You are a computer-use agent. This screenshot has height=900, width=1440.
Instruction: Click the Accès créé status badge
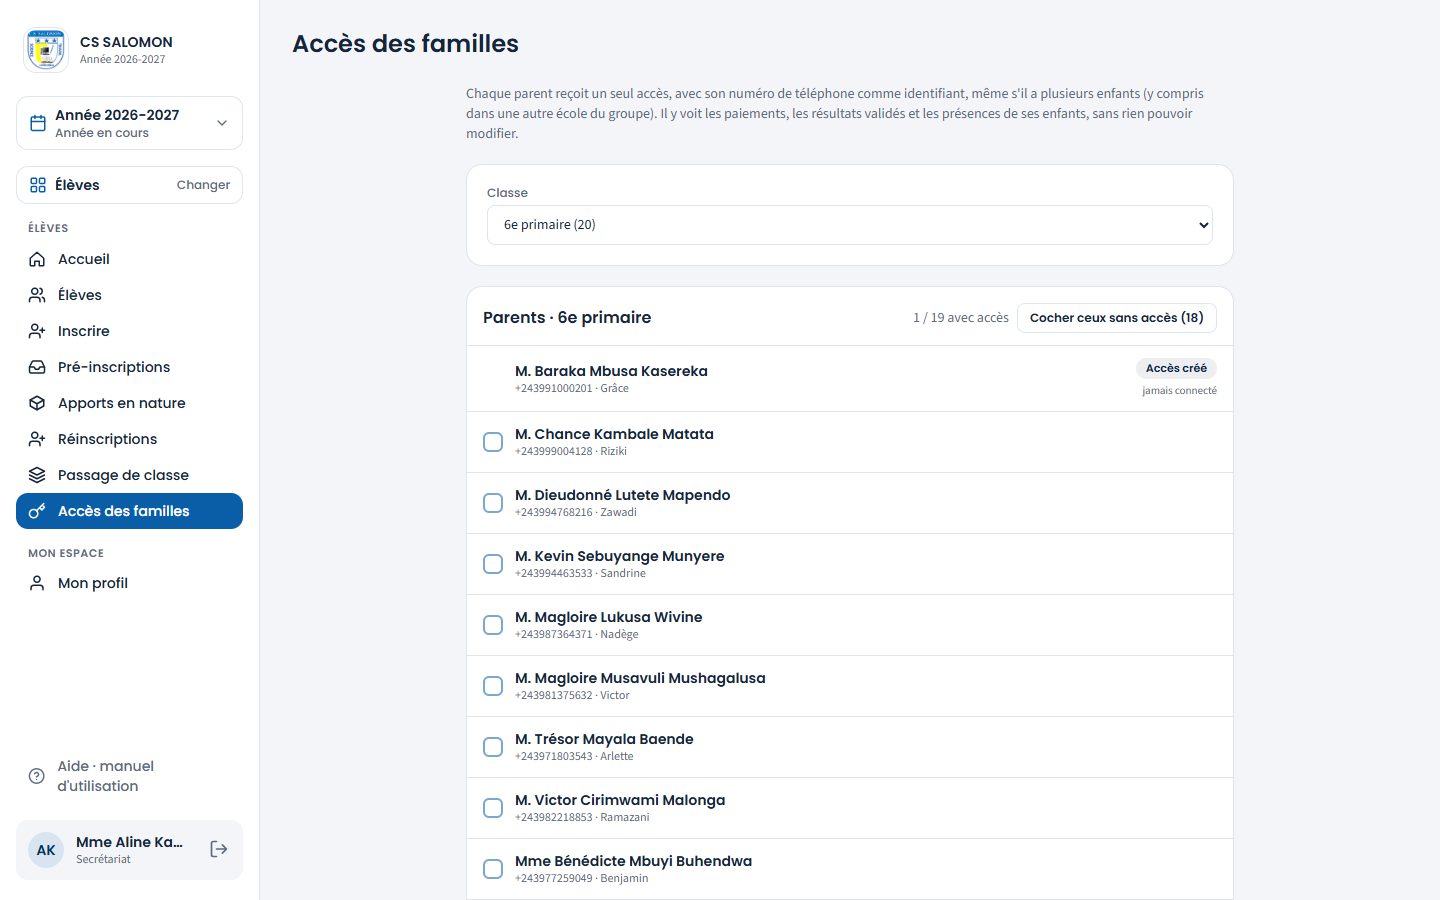pos(1176,368)
